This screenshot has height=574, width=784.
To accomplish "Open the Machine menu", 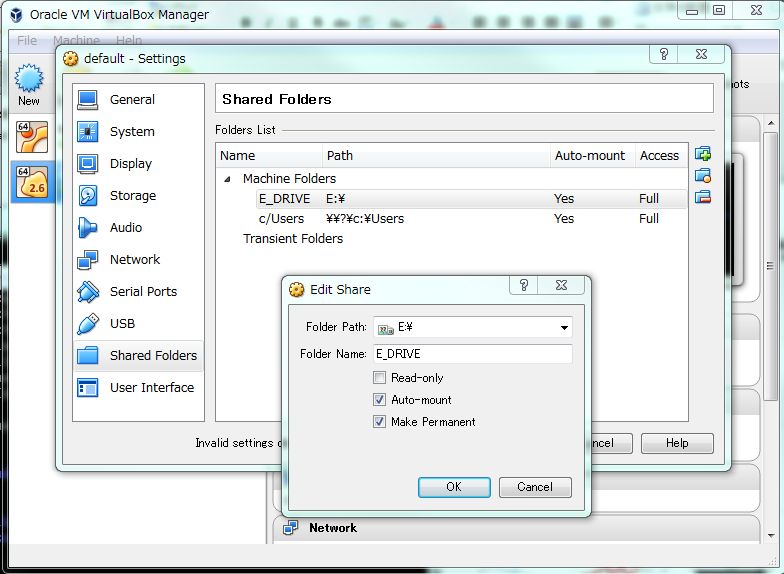I will point(76,40).
